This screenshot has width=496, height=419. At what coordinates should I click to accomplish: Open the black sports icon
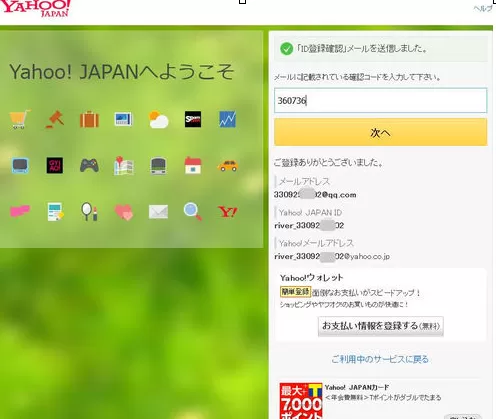(193, 119)
